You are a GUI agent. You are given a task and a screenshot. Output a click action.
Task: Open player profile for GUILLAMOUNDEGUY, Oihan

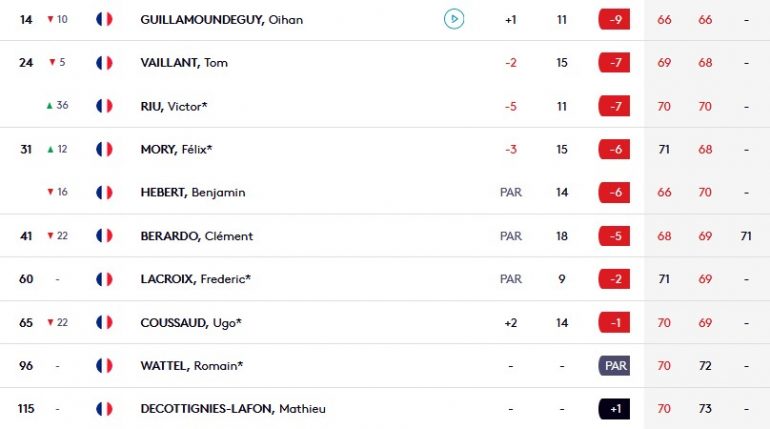(x=221, y=20)
